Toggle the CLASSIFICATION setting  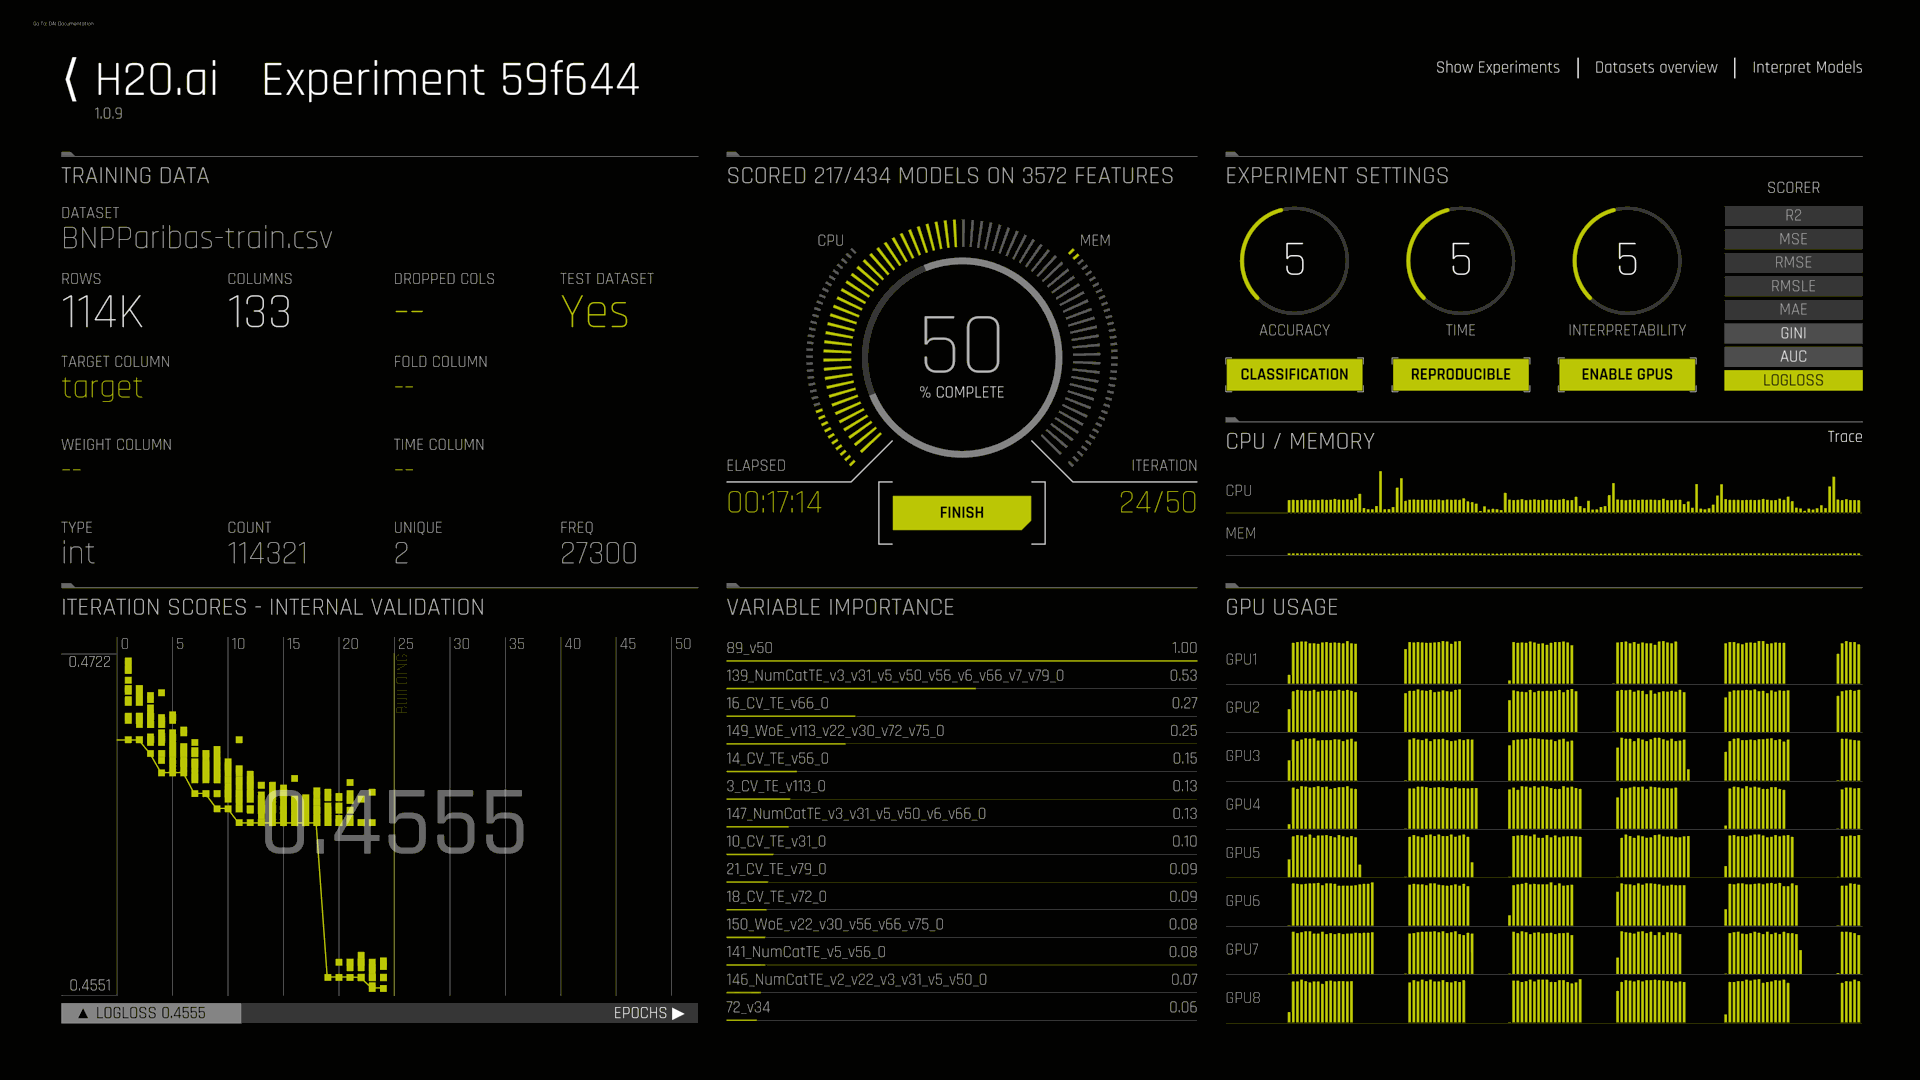(x=1294, y=374)
